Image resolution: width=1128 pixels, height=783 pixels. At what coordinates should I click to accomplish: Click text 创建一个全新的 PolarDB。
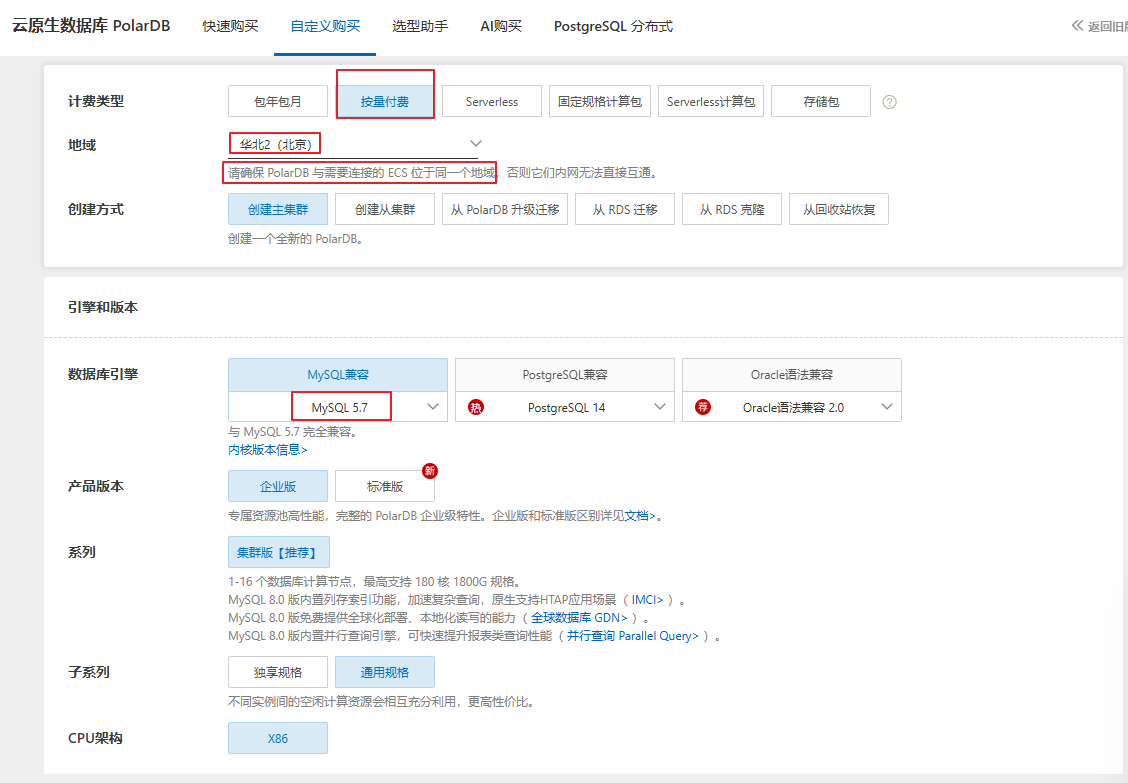pos(297,239)
